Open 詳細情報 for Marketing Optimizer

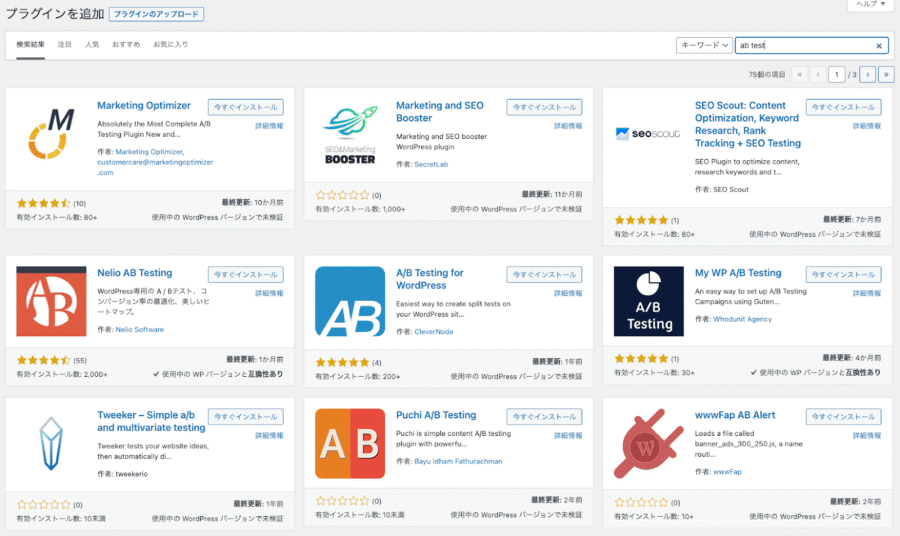coord(269,126)
